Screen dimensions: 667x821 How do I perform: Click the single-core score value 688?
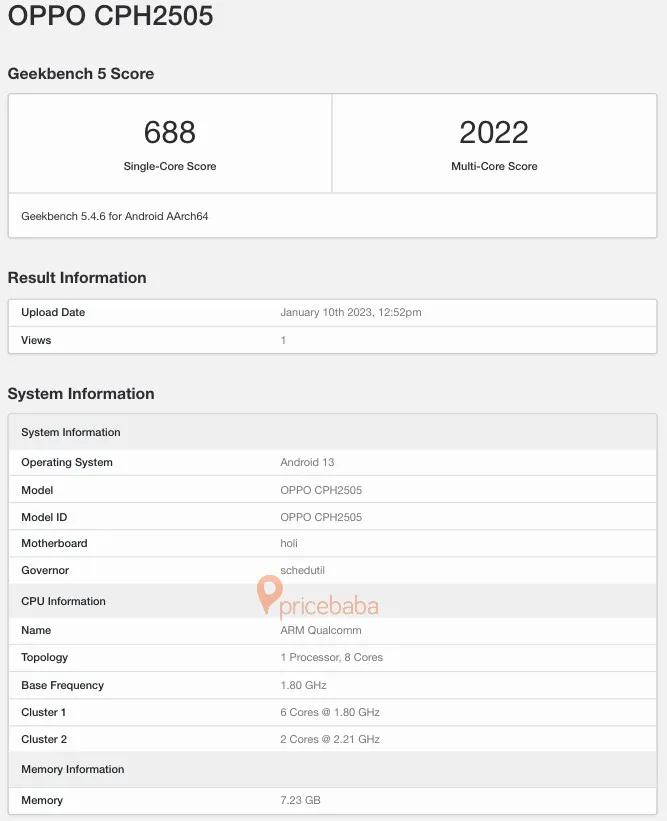click(x=170, y=132)
